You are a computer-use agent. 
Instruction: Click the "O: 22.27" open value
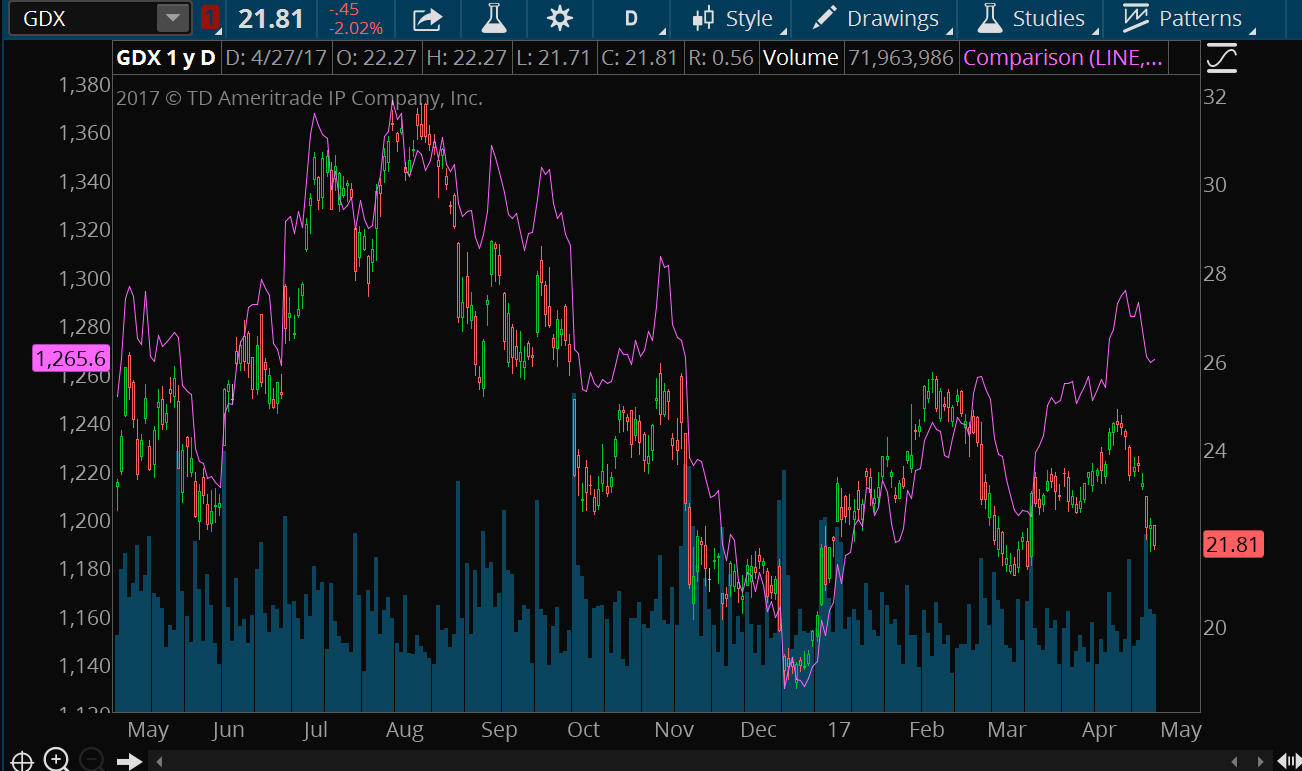[376, 58]
